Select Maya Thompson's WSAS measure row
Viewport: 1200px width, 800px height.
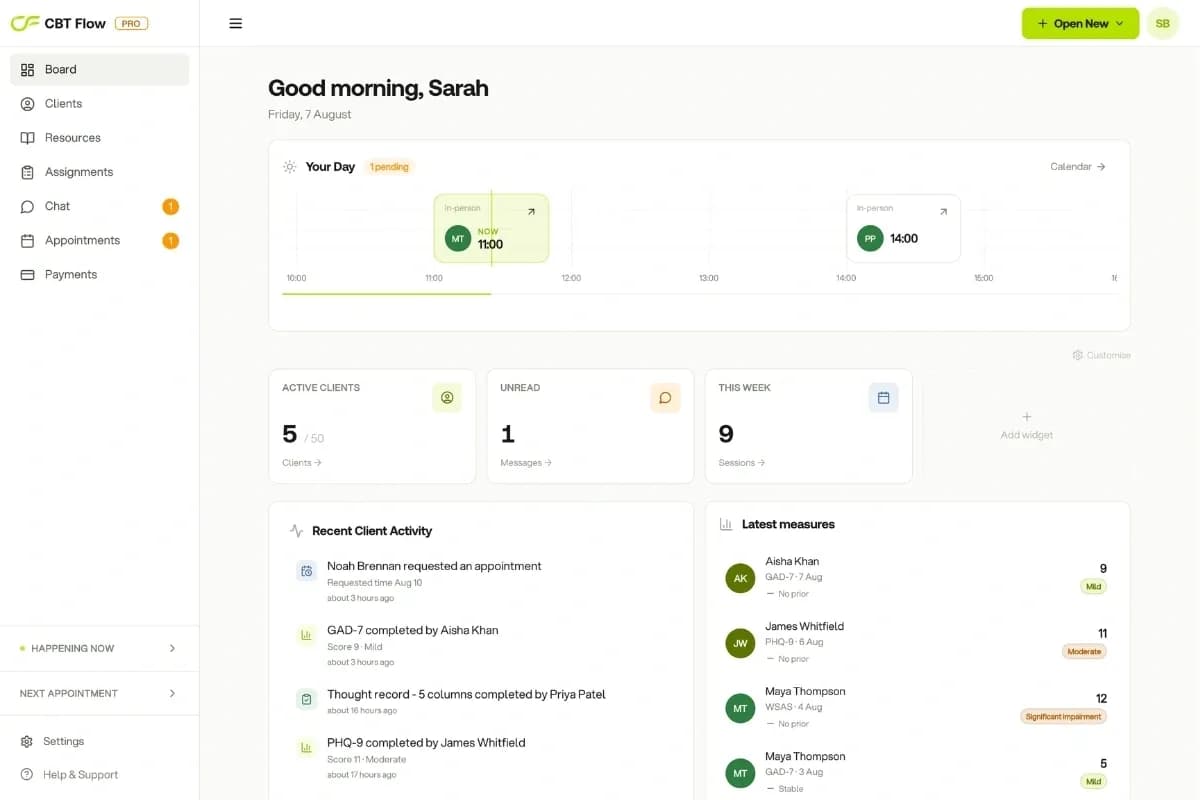click(x=917, y=707)
